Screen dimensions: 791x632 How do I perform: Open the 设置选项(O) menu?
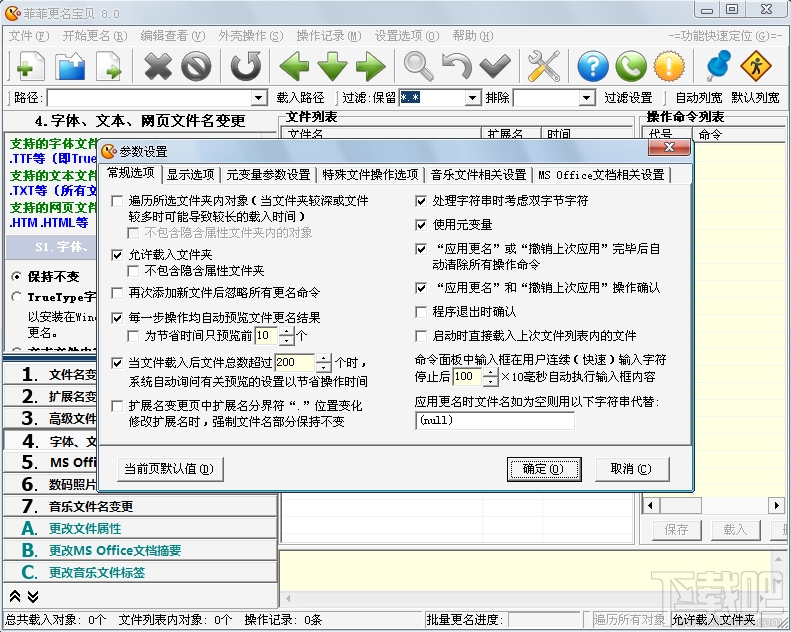[407, 36]
